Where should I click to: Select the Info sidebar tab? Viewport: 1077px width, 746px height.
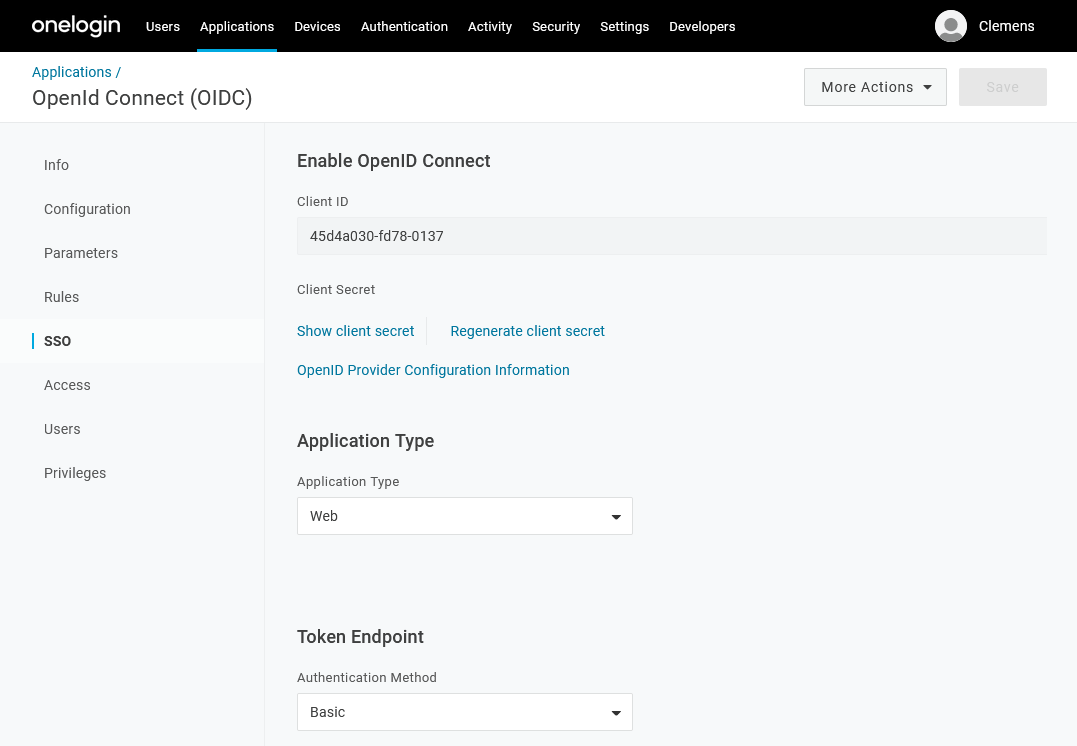click(56, 165)
